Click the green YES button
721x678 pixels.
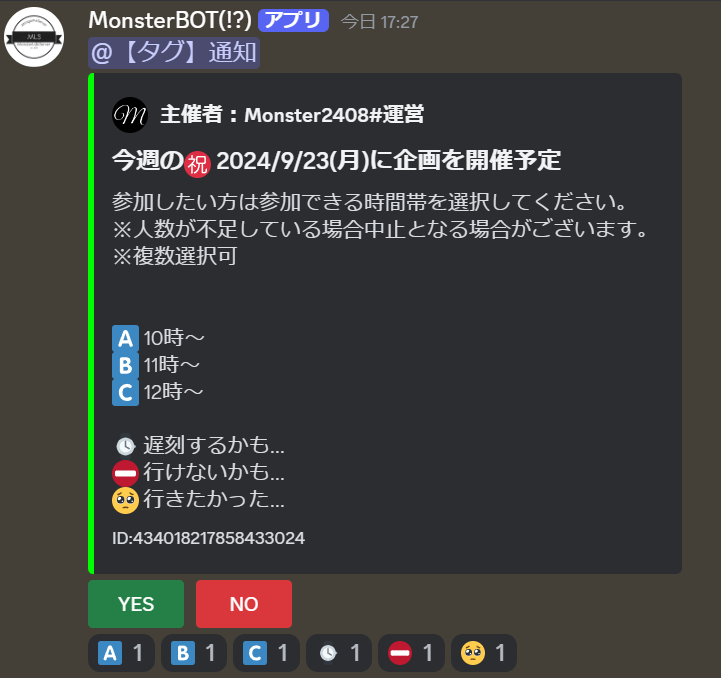coord(136,603)
